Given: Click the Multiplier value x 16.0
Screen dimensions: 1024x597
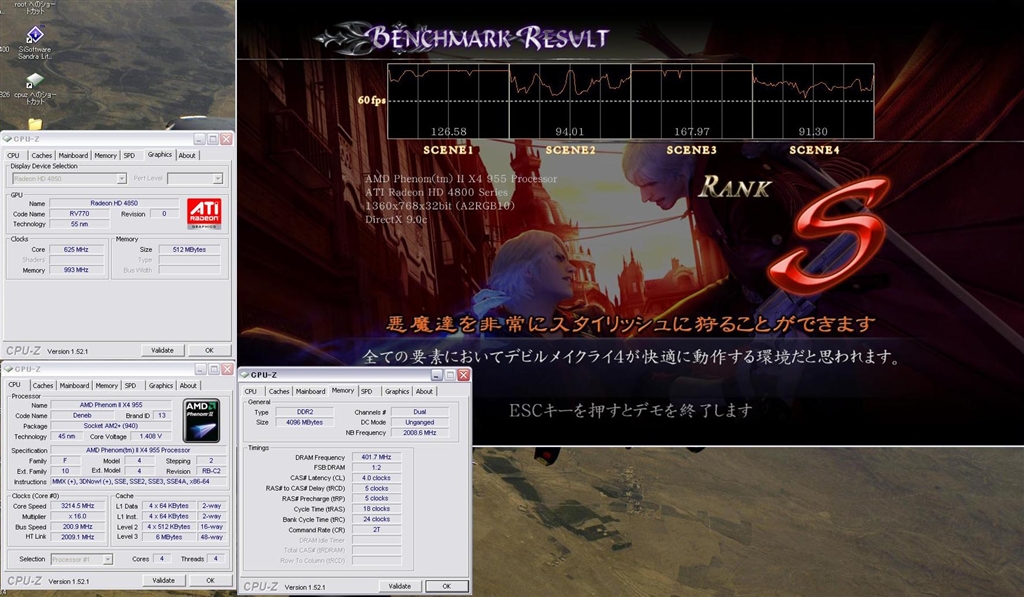Looking at the screenshot, I should pyautogui.click(x=78, y=516).
